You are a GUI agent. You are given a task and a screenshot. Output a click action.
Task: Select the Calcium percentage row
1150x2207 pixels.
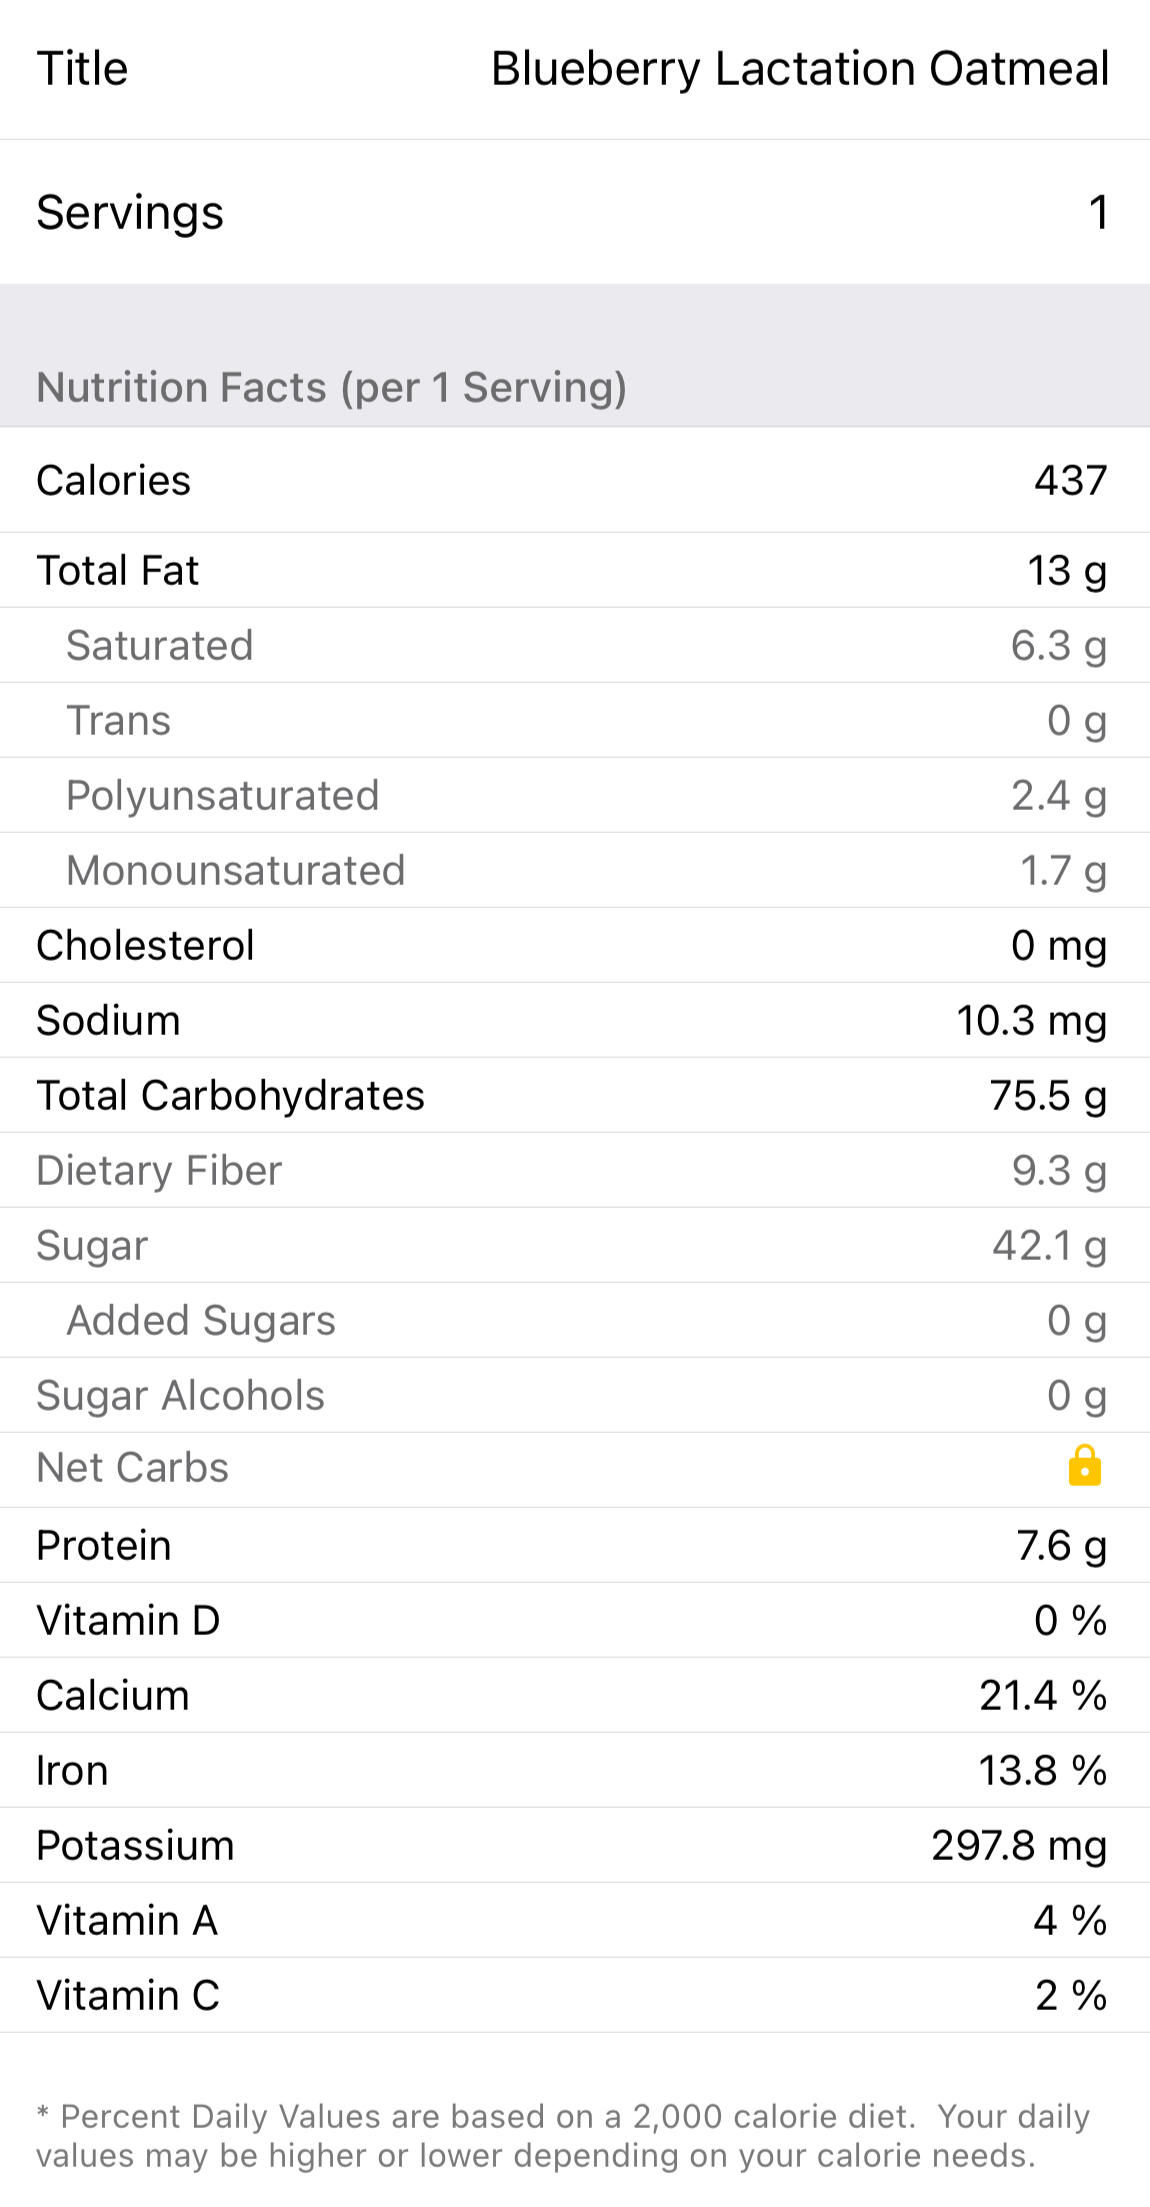pos(574,1696)
